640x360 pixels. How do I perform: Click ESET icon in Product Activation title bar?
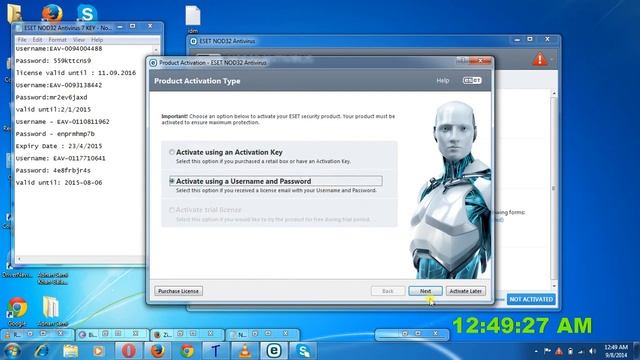click(x=153, y=62)
